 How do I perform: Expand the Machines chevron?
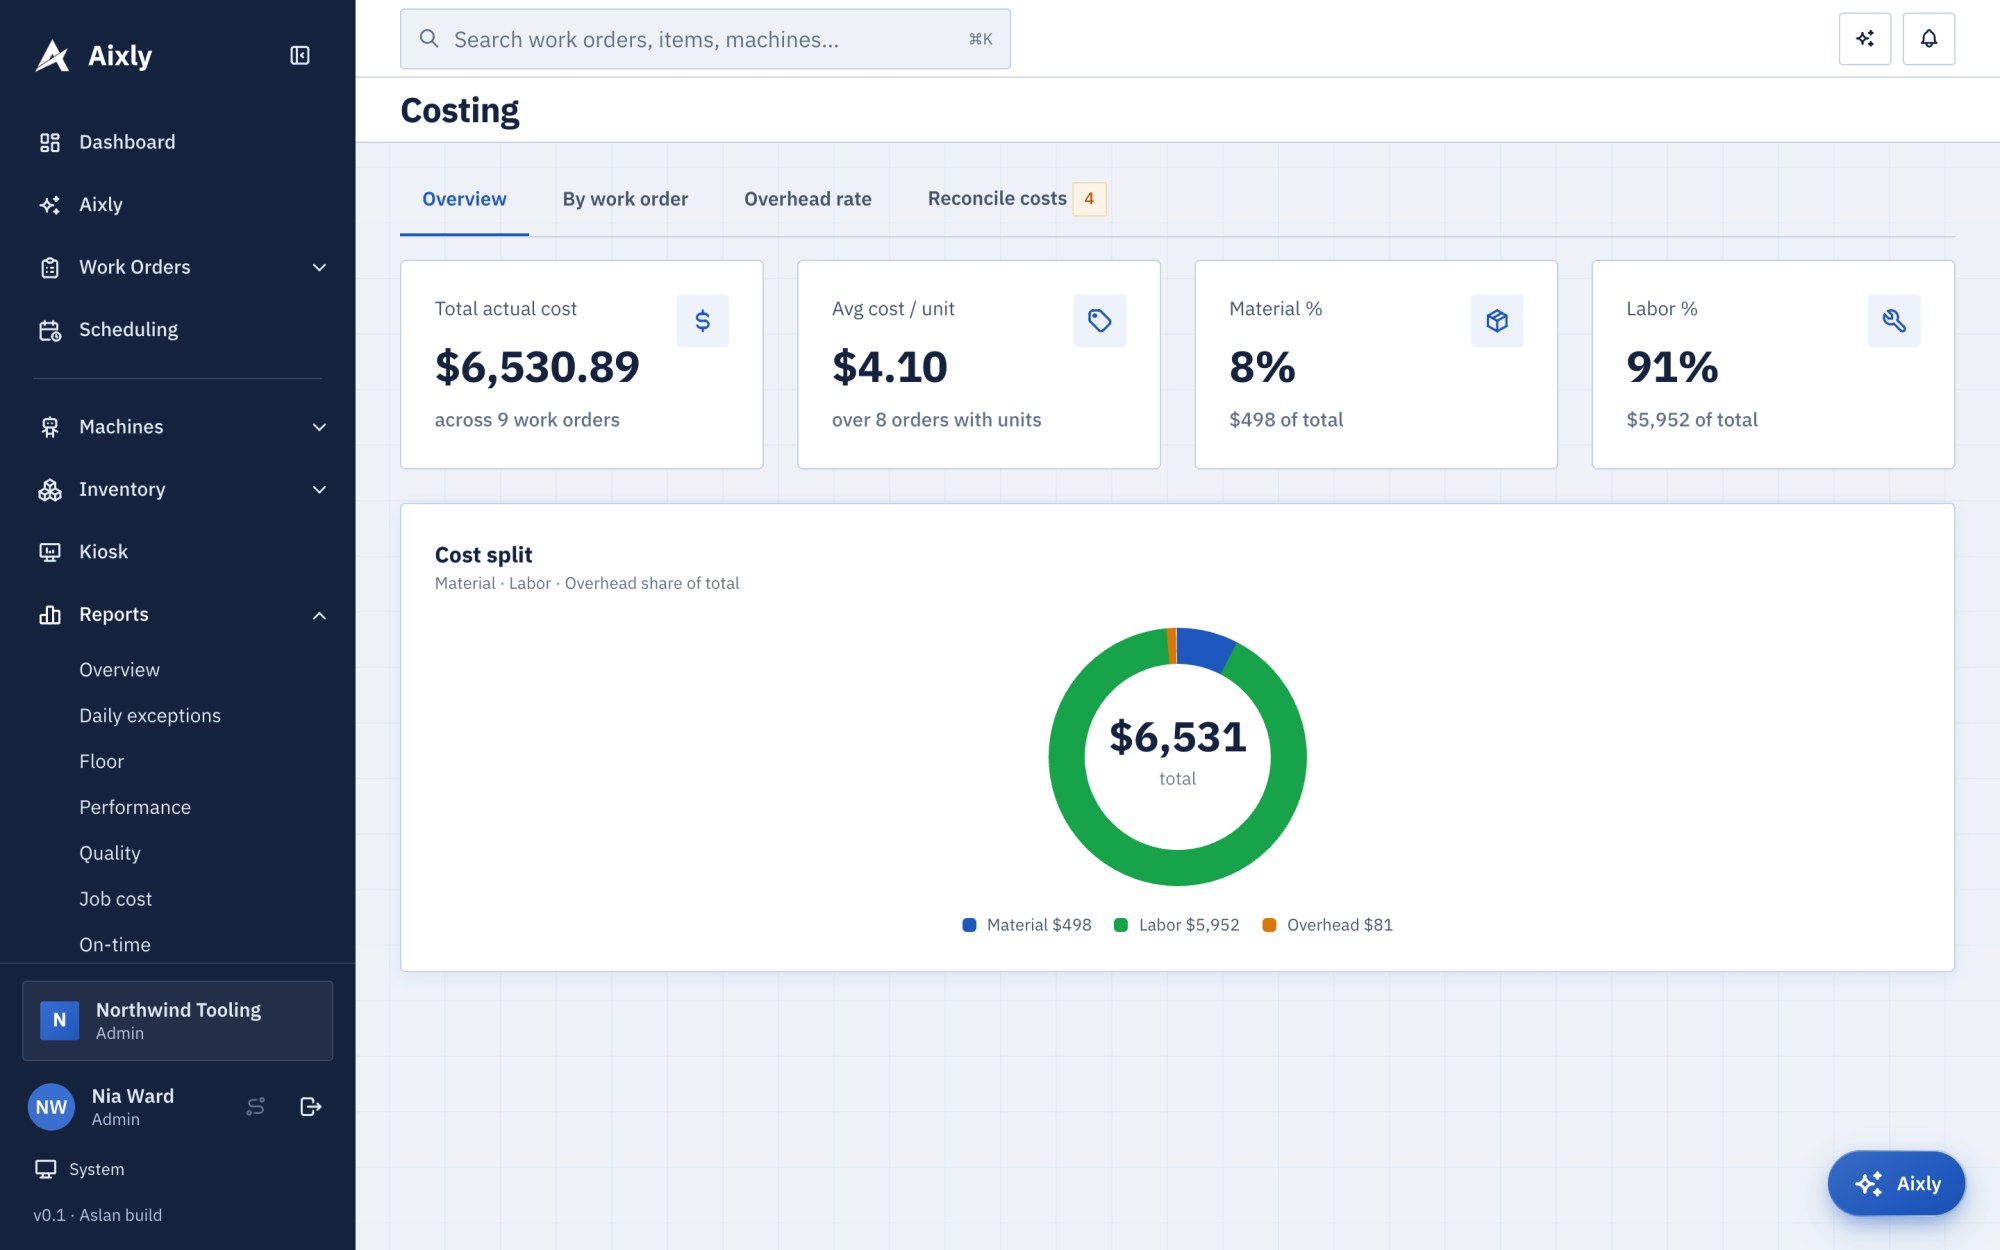319,427
